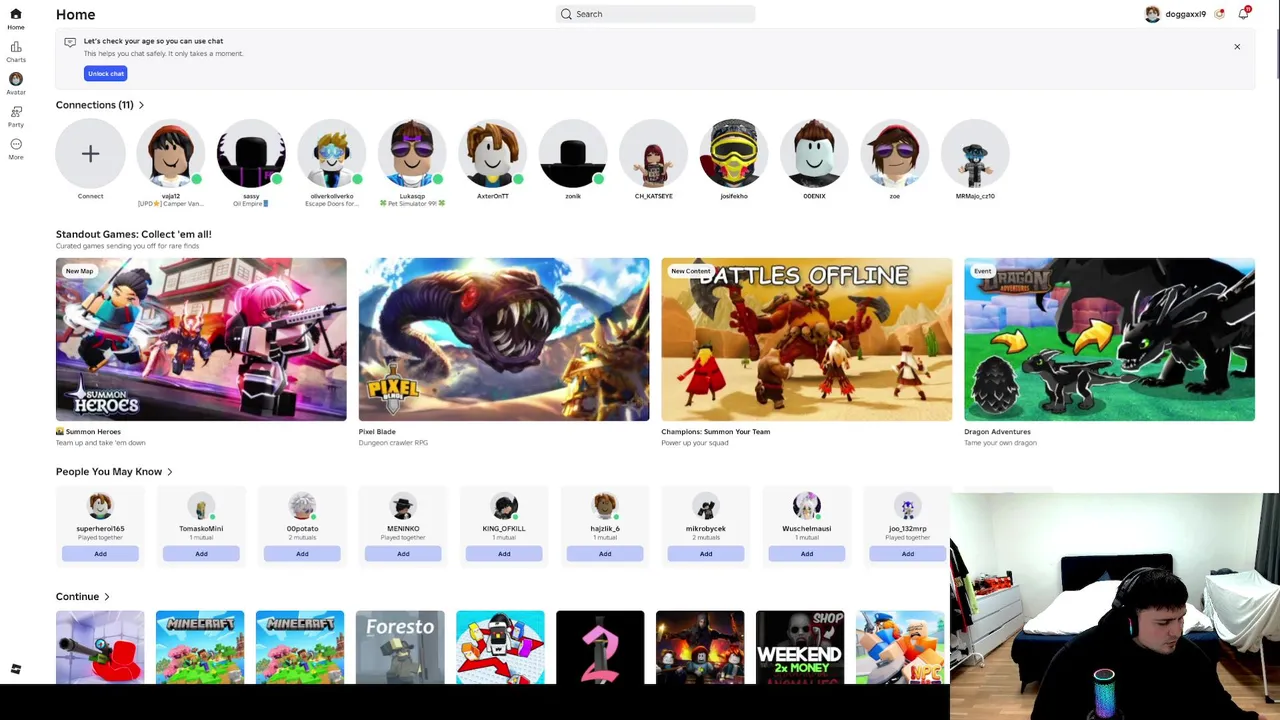Open the Charts sidebar icon
Viewport: 1280px width, 720px height.
pyautogui.click(x=15, y=51)
